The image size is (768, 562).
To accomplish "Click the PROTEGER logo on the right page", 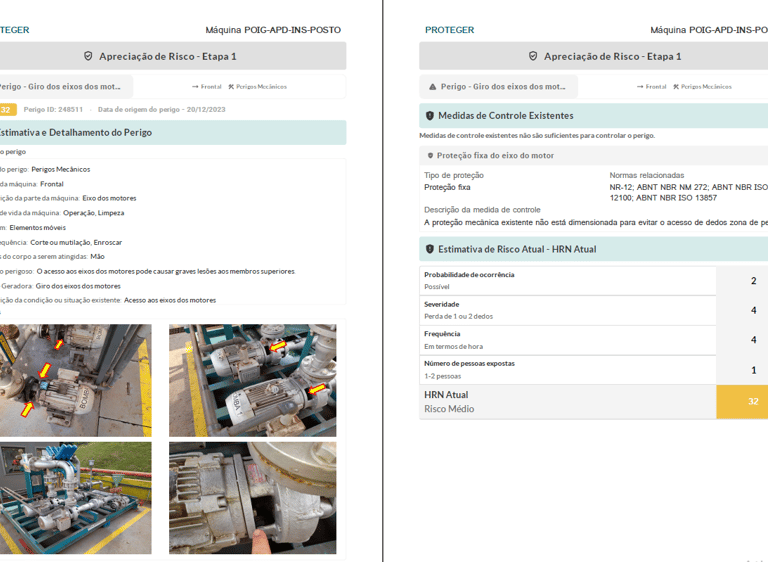I will (450, 30).
